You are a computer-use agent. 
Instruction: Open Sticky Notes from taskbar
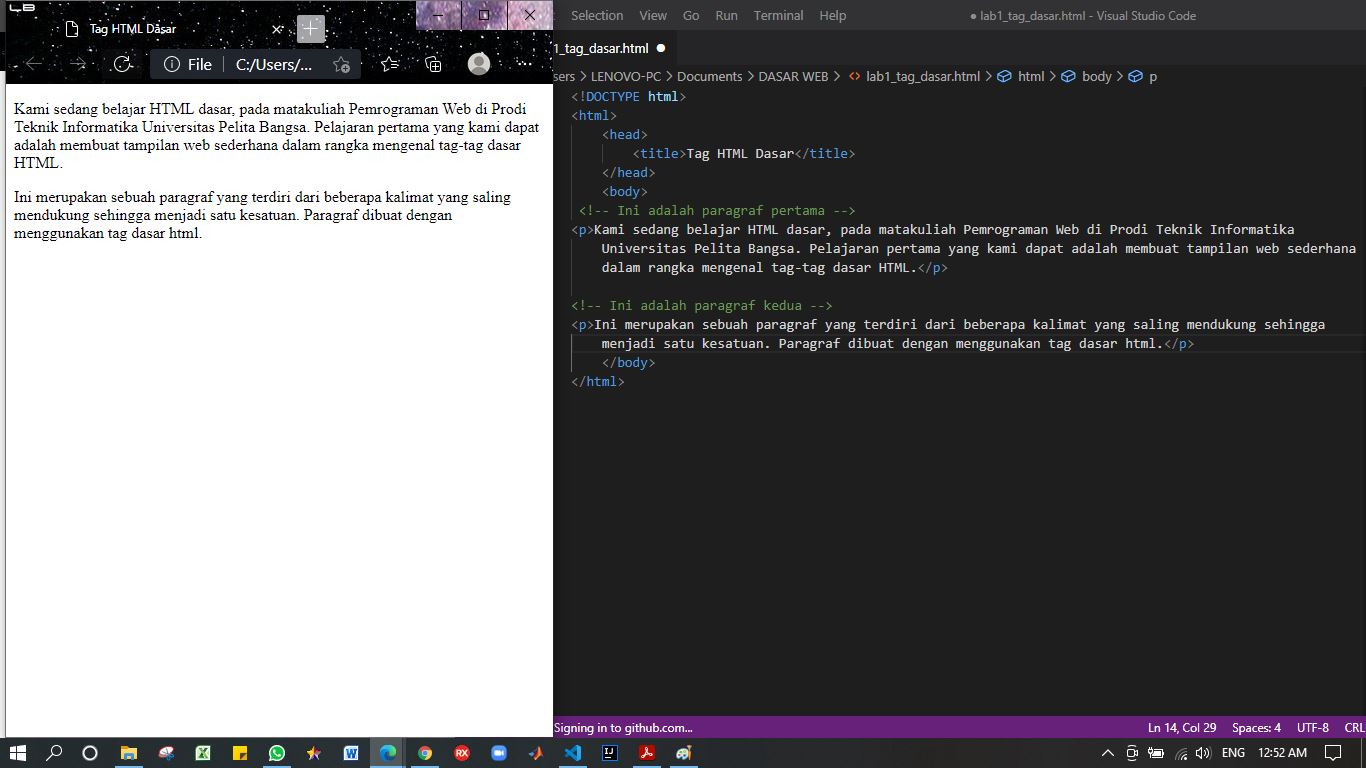240,753
